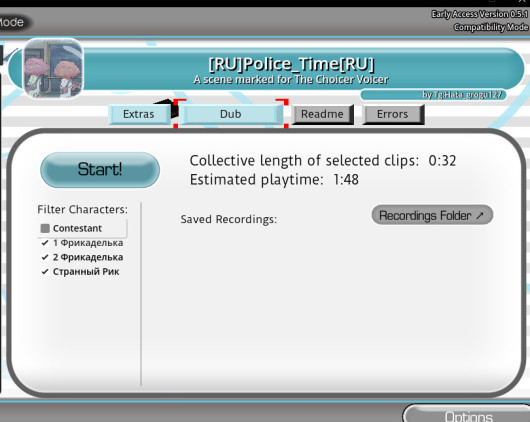The image size is (530, 422).
Task: Click the Police_Time scene thumbnail image
Action: point(53,68)
